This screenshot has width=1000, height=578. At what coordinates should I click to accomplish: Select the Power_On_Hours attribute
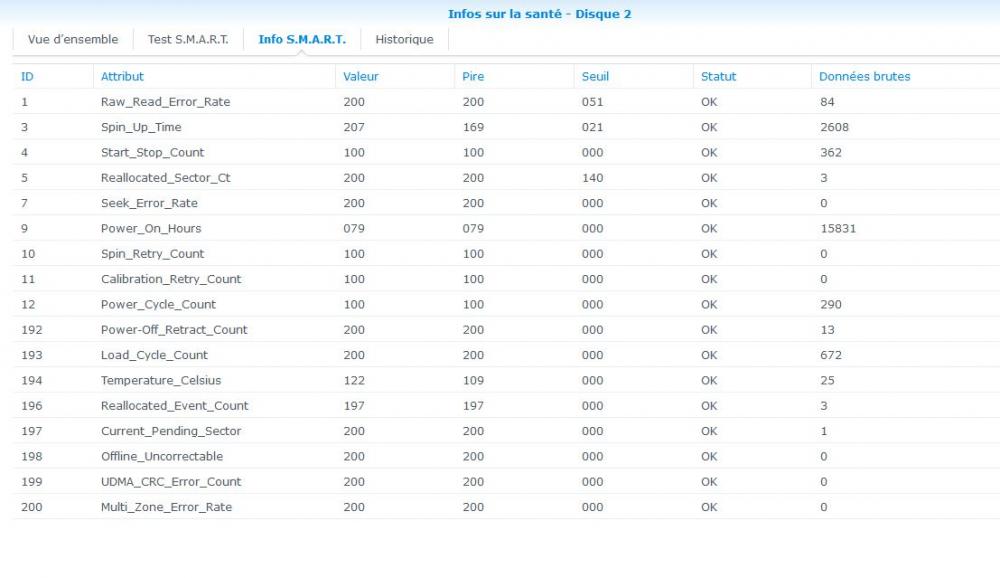pos(151,228)
